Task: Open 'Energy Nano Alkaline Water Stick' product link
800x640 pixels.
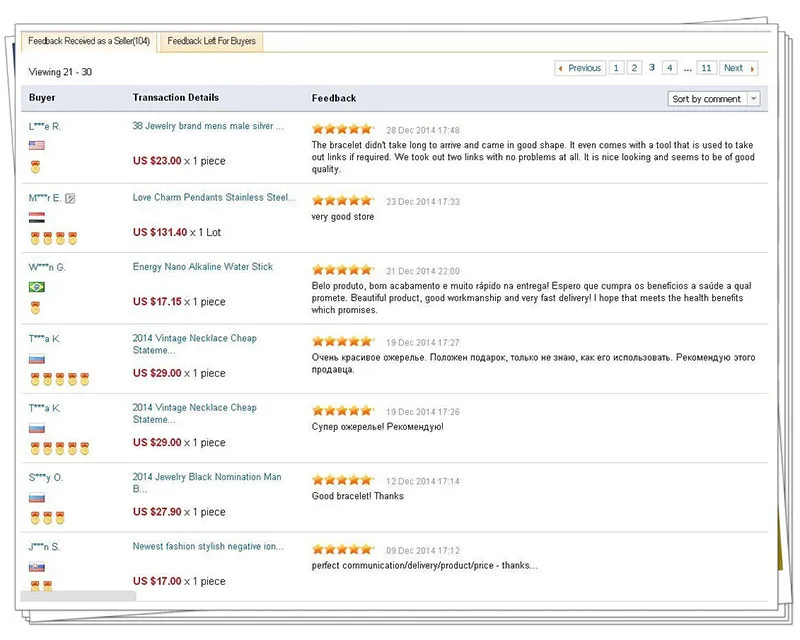Action: pyautogui.click(x=203, y=267)
